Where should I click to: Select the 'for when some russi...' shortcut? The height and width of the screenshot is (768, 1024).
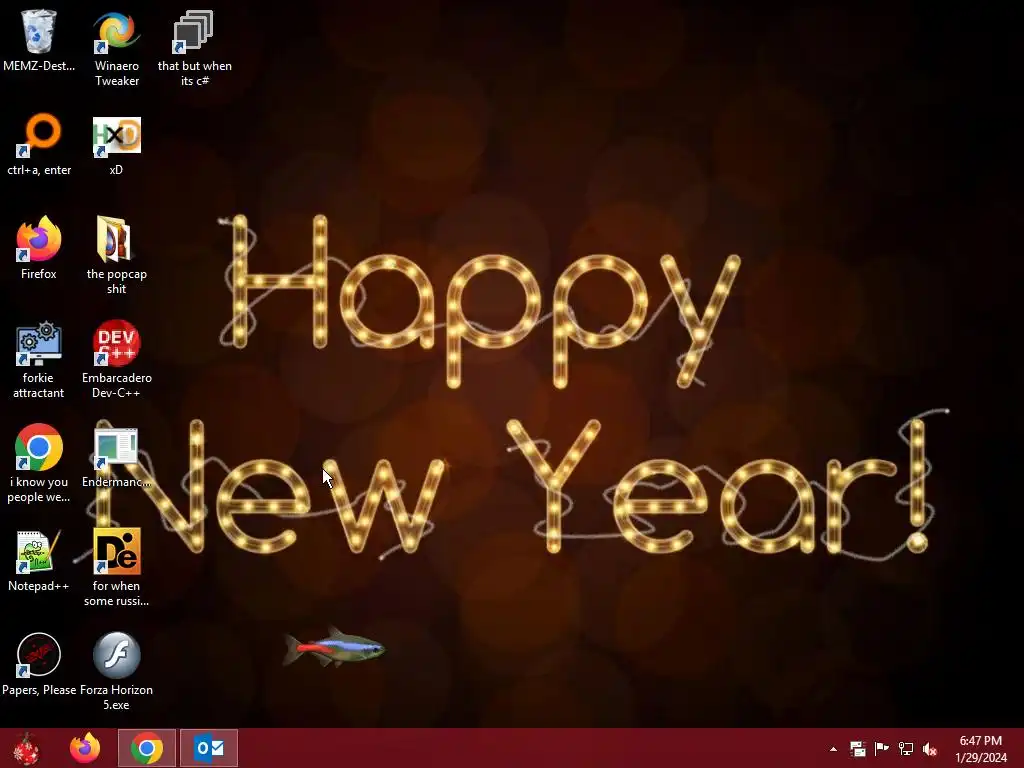pyautogui.click(x=116, y=552)
